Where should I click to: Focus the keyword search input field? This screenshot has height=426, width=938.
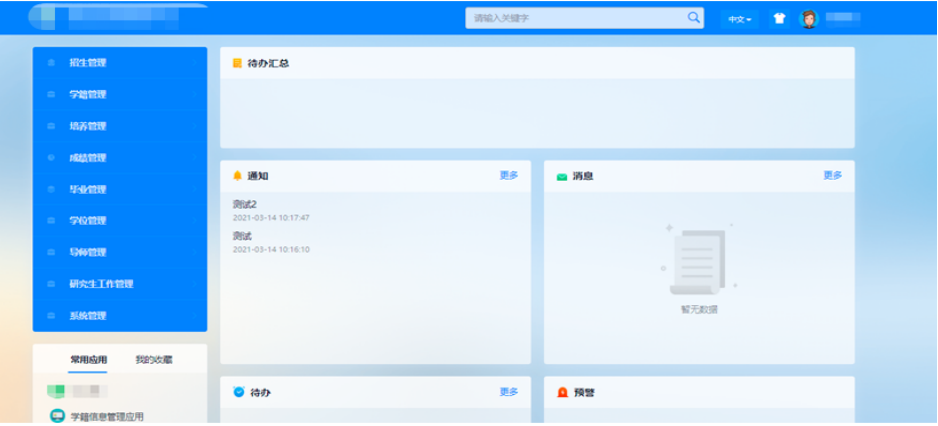pyautogui.click(x=575, y=18)
